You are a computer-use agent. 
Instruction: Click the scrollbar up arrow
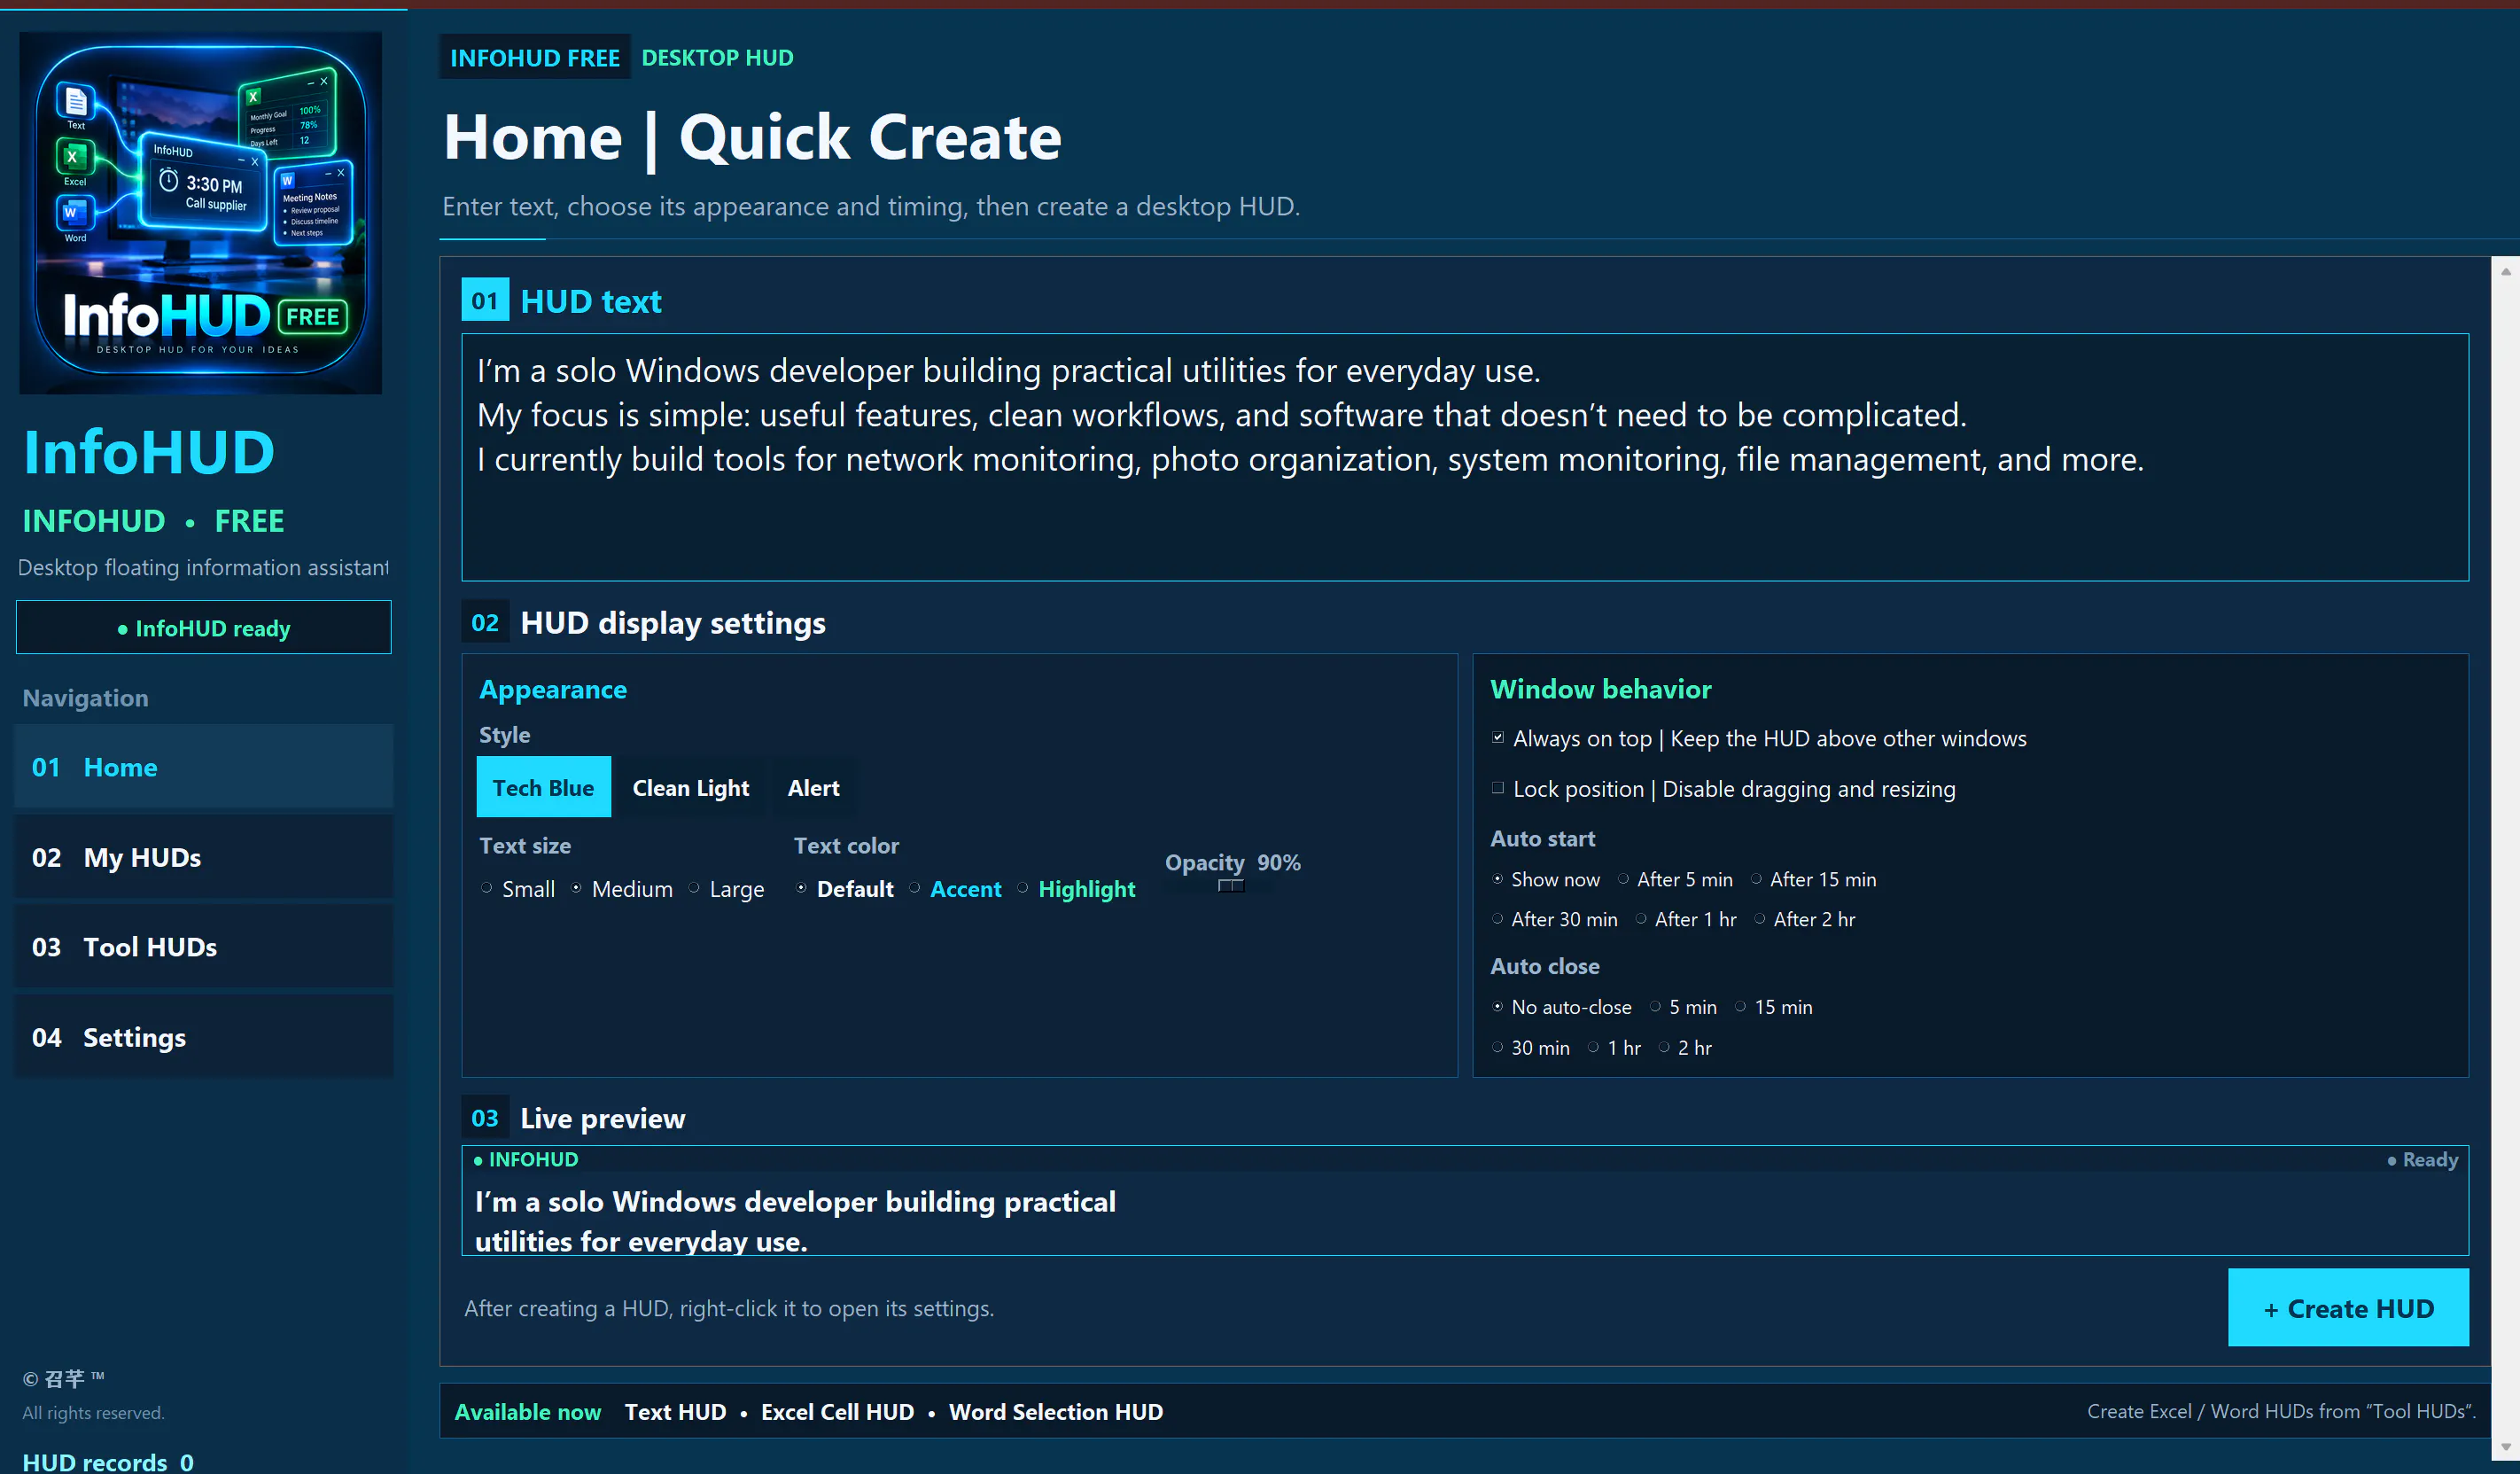2505,271
